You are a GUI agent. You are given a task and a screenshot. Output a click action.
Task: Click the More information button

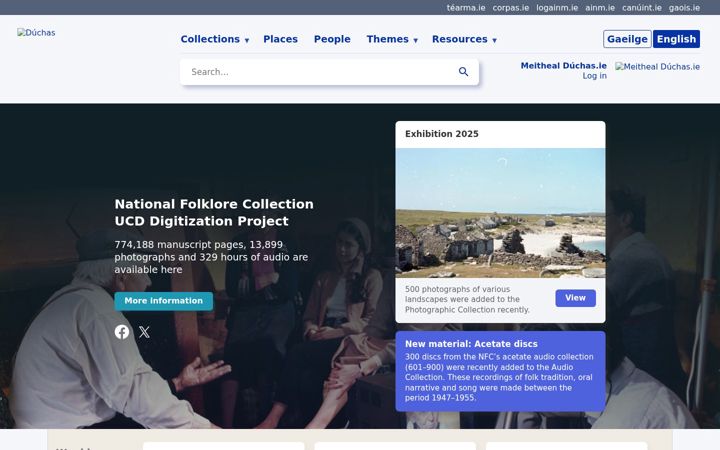point(163,301)
